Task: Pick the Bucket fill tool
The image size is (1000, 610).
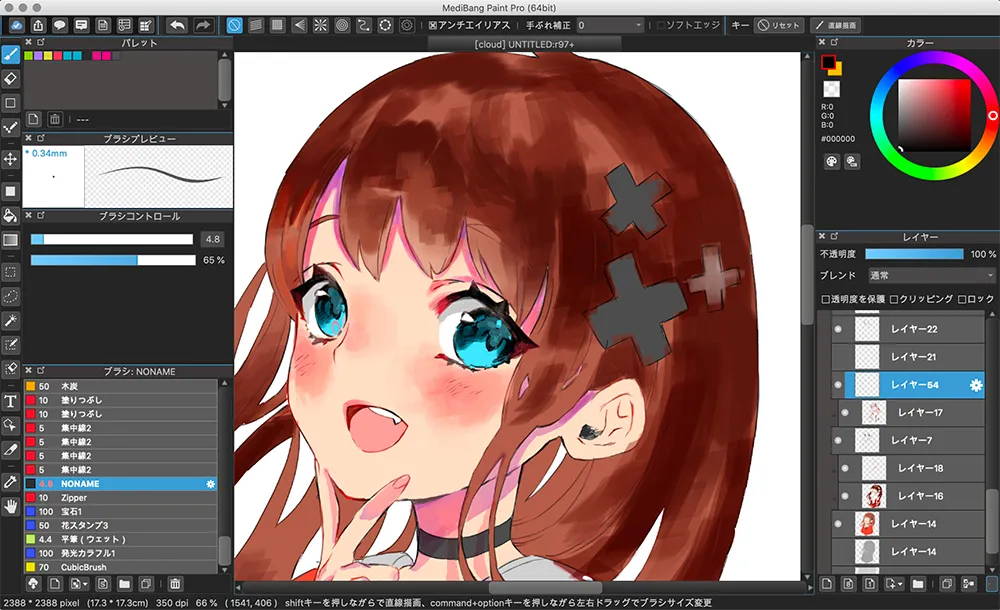Action: point(11,215)
